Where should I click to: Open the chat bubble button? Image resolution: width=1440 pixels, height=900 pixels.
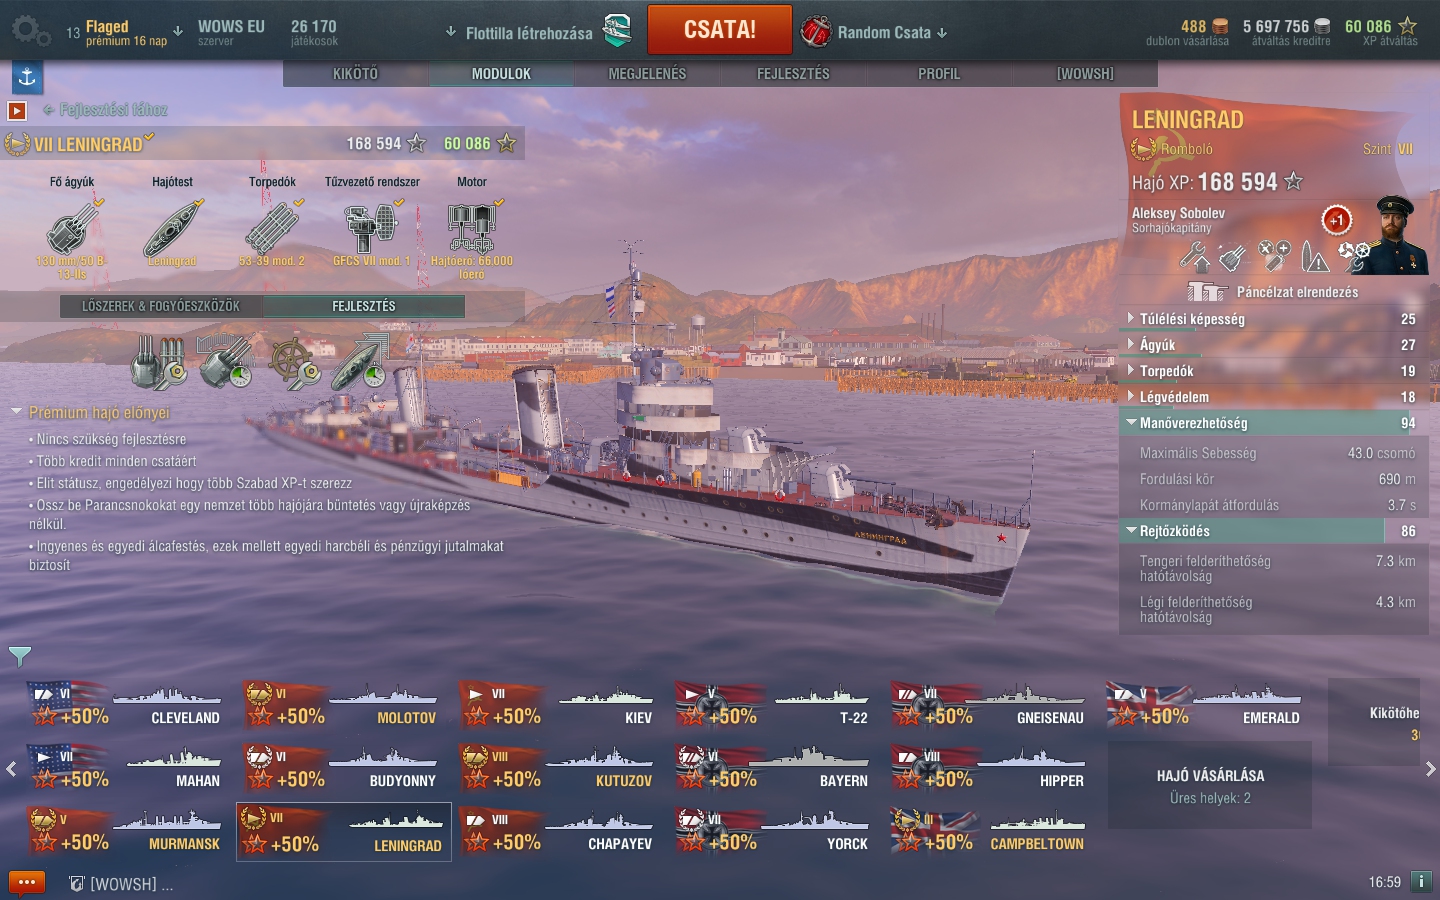pos(27,883)
